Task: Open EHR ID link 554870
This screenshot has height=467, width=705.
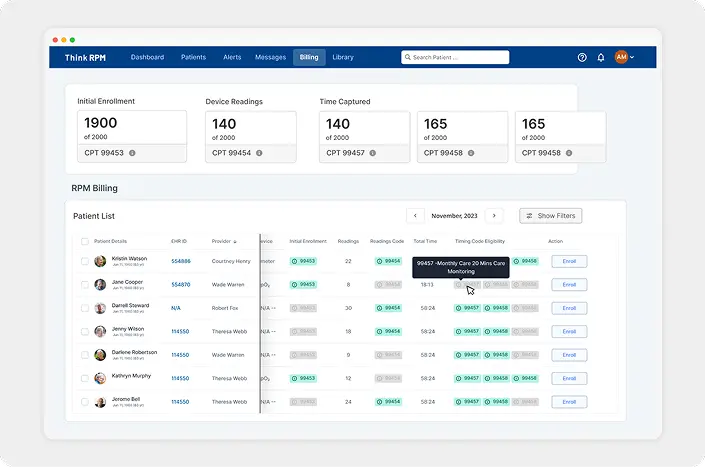Action: (181, 284)
